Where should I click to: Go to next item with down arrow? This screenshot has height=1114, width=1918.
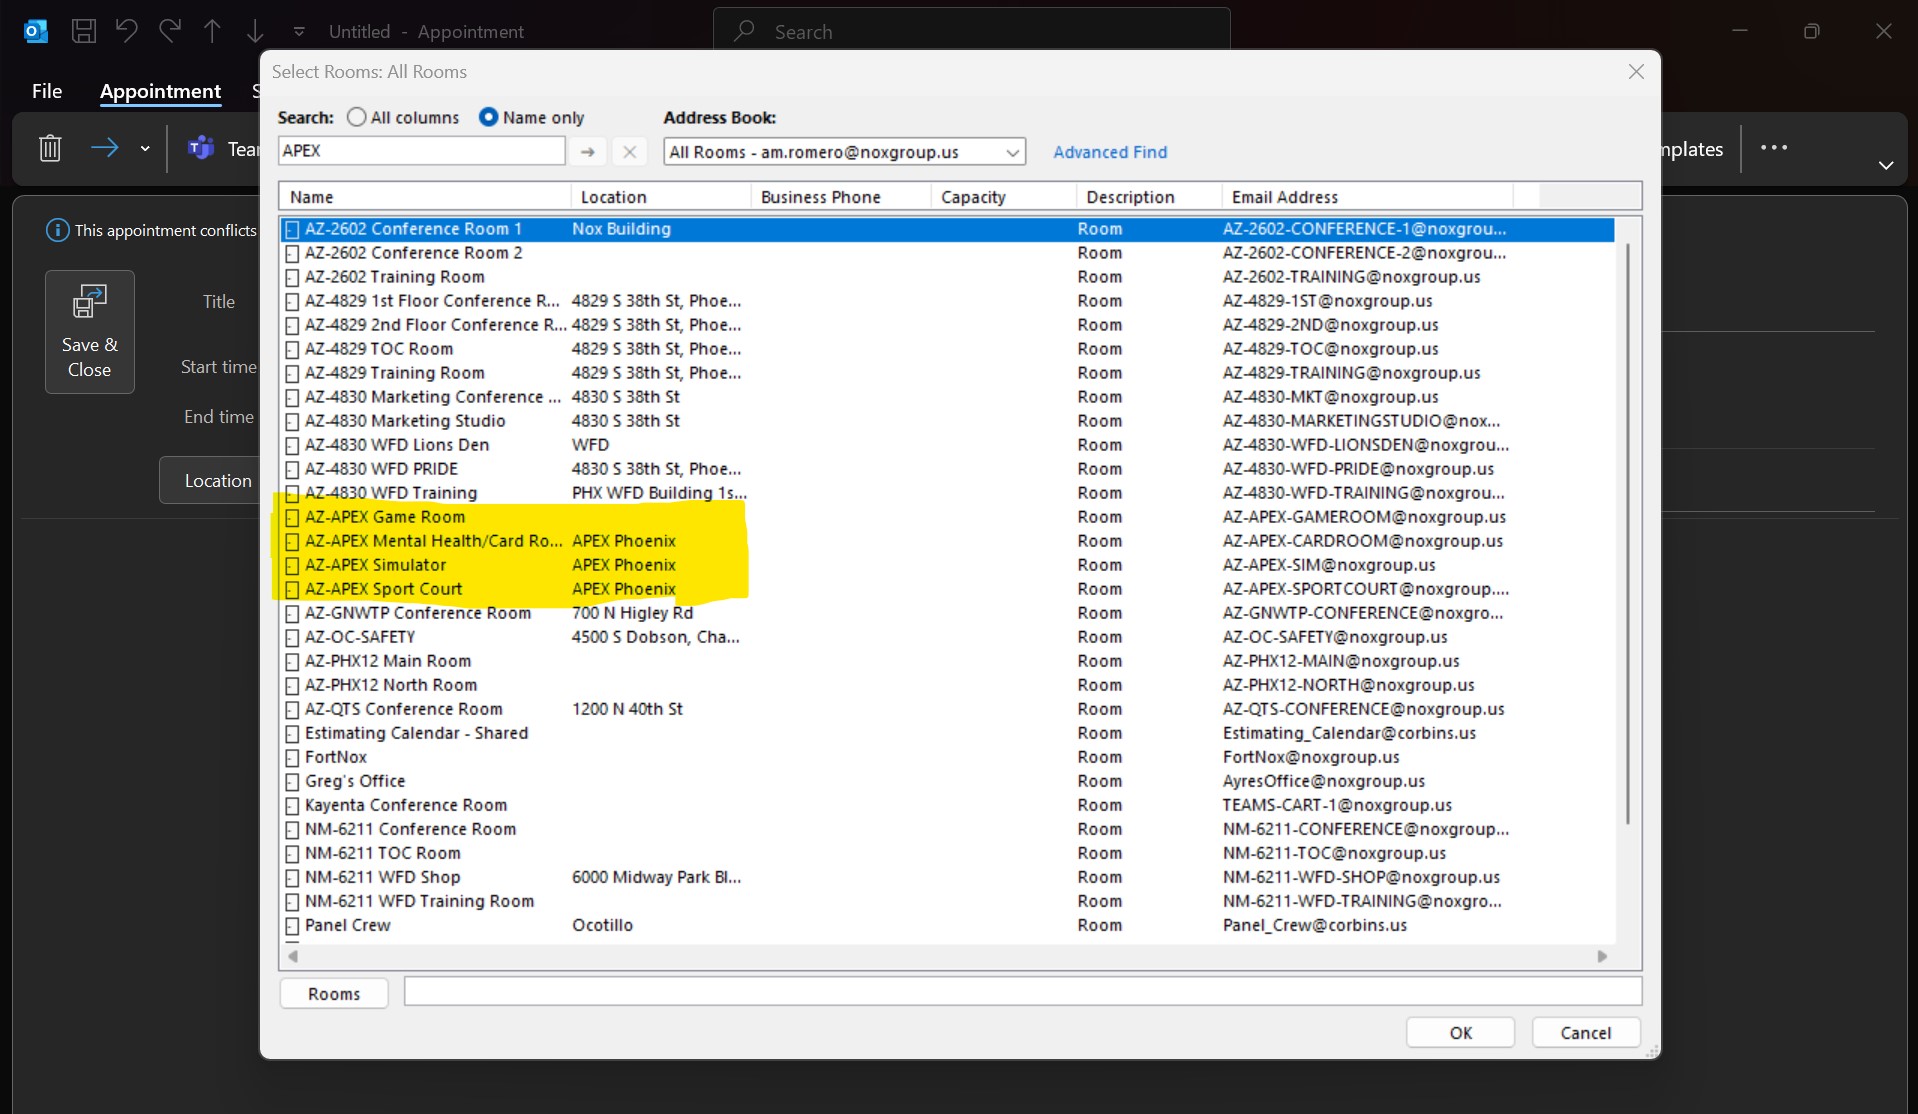255,31
